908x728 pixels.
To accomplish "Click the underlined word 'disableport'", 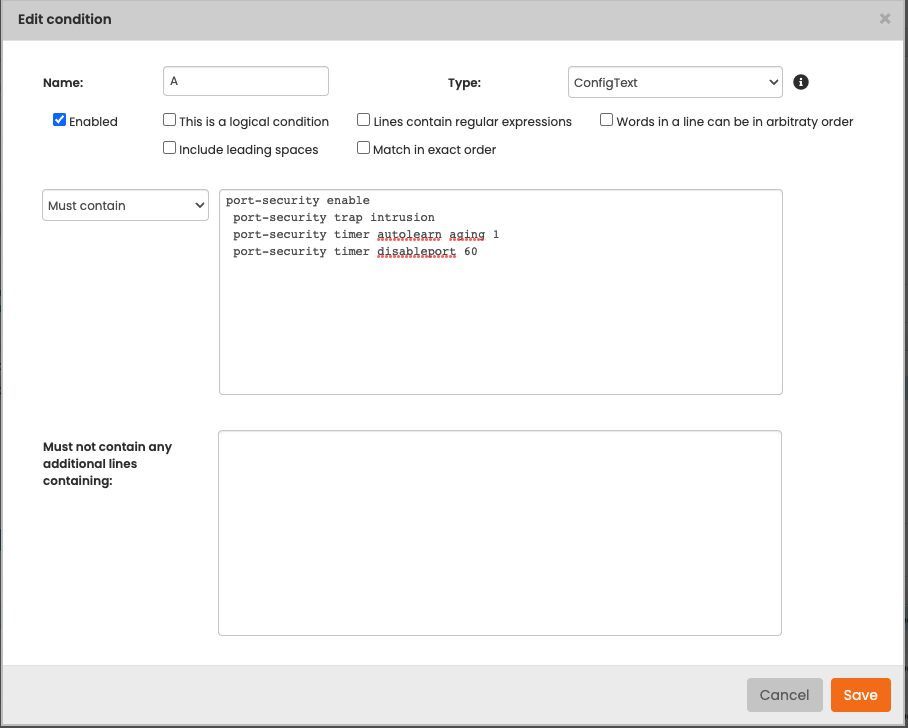I will pyautogui.click(x=416, y=252).
